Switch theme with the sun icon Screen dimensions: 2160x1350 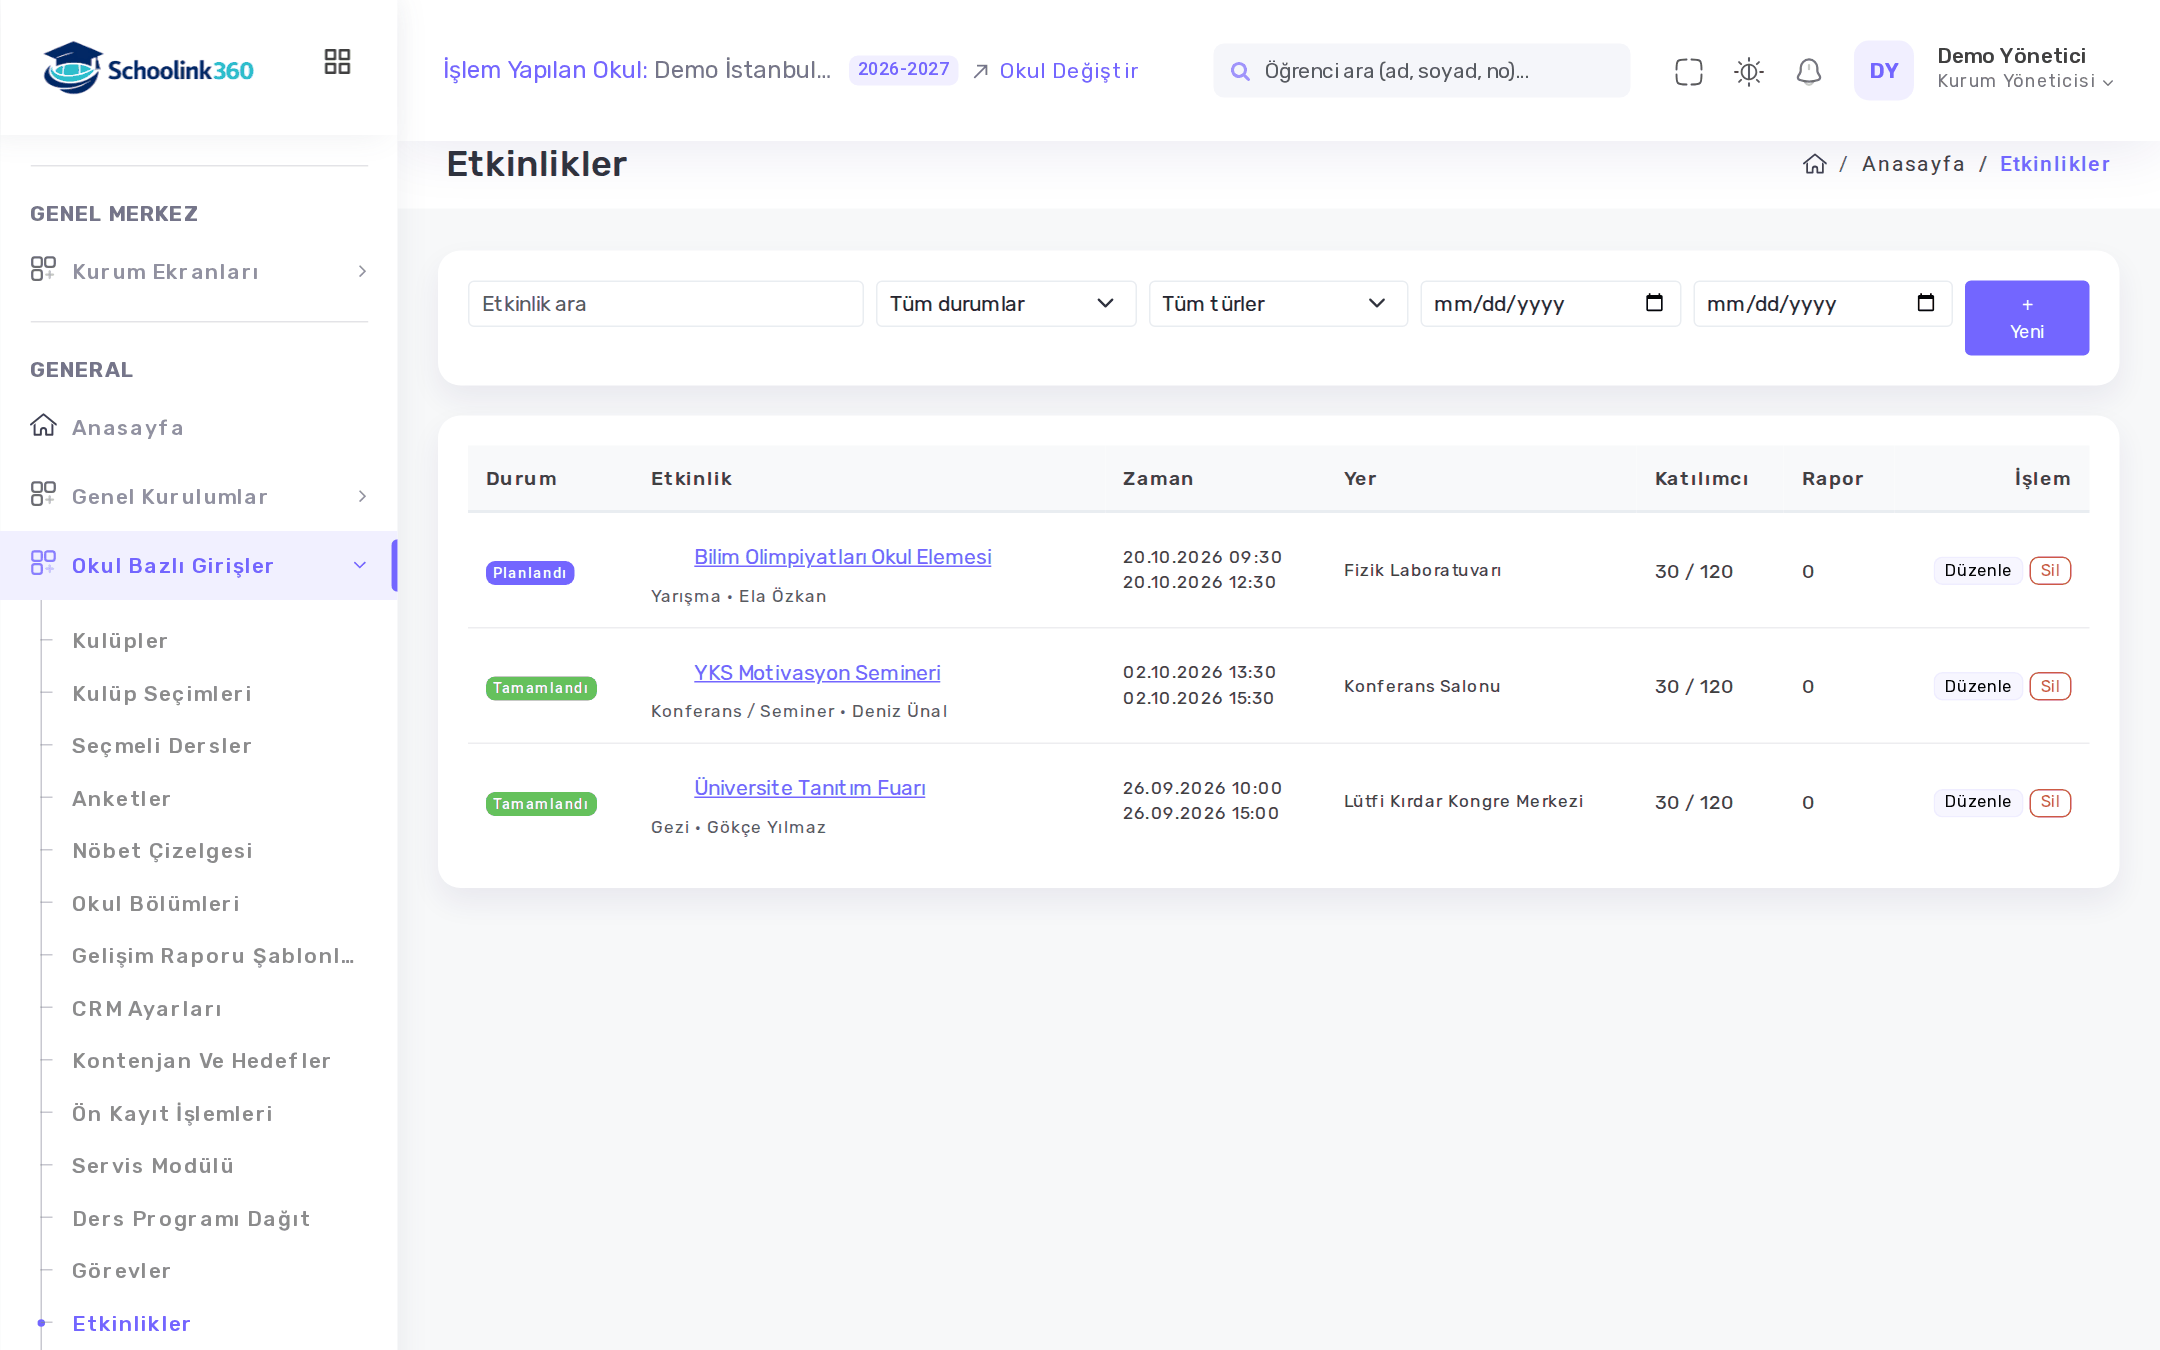1748,71
